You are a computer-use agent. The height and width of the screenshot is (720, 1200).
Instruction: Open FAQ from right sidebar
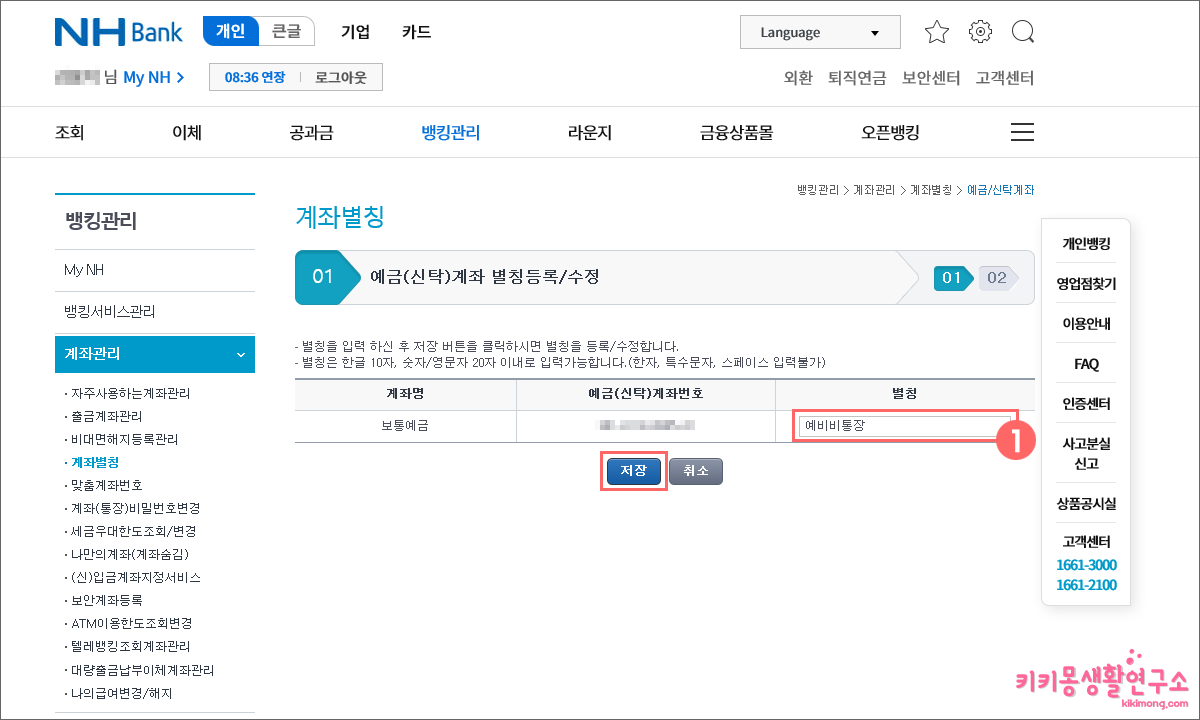(x=1086, y=364)
